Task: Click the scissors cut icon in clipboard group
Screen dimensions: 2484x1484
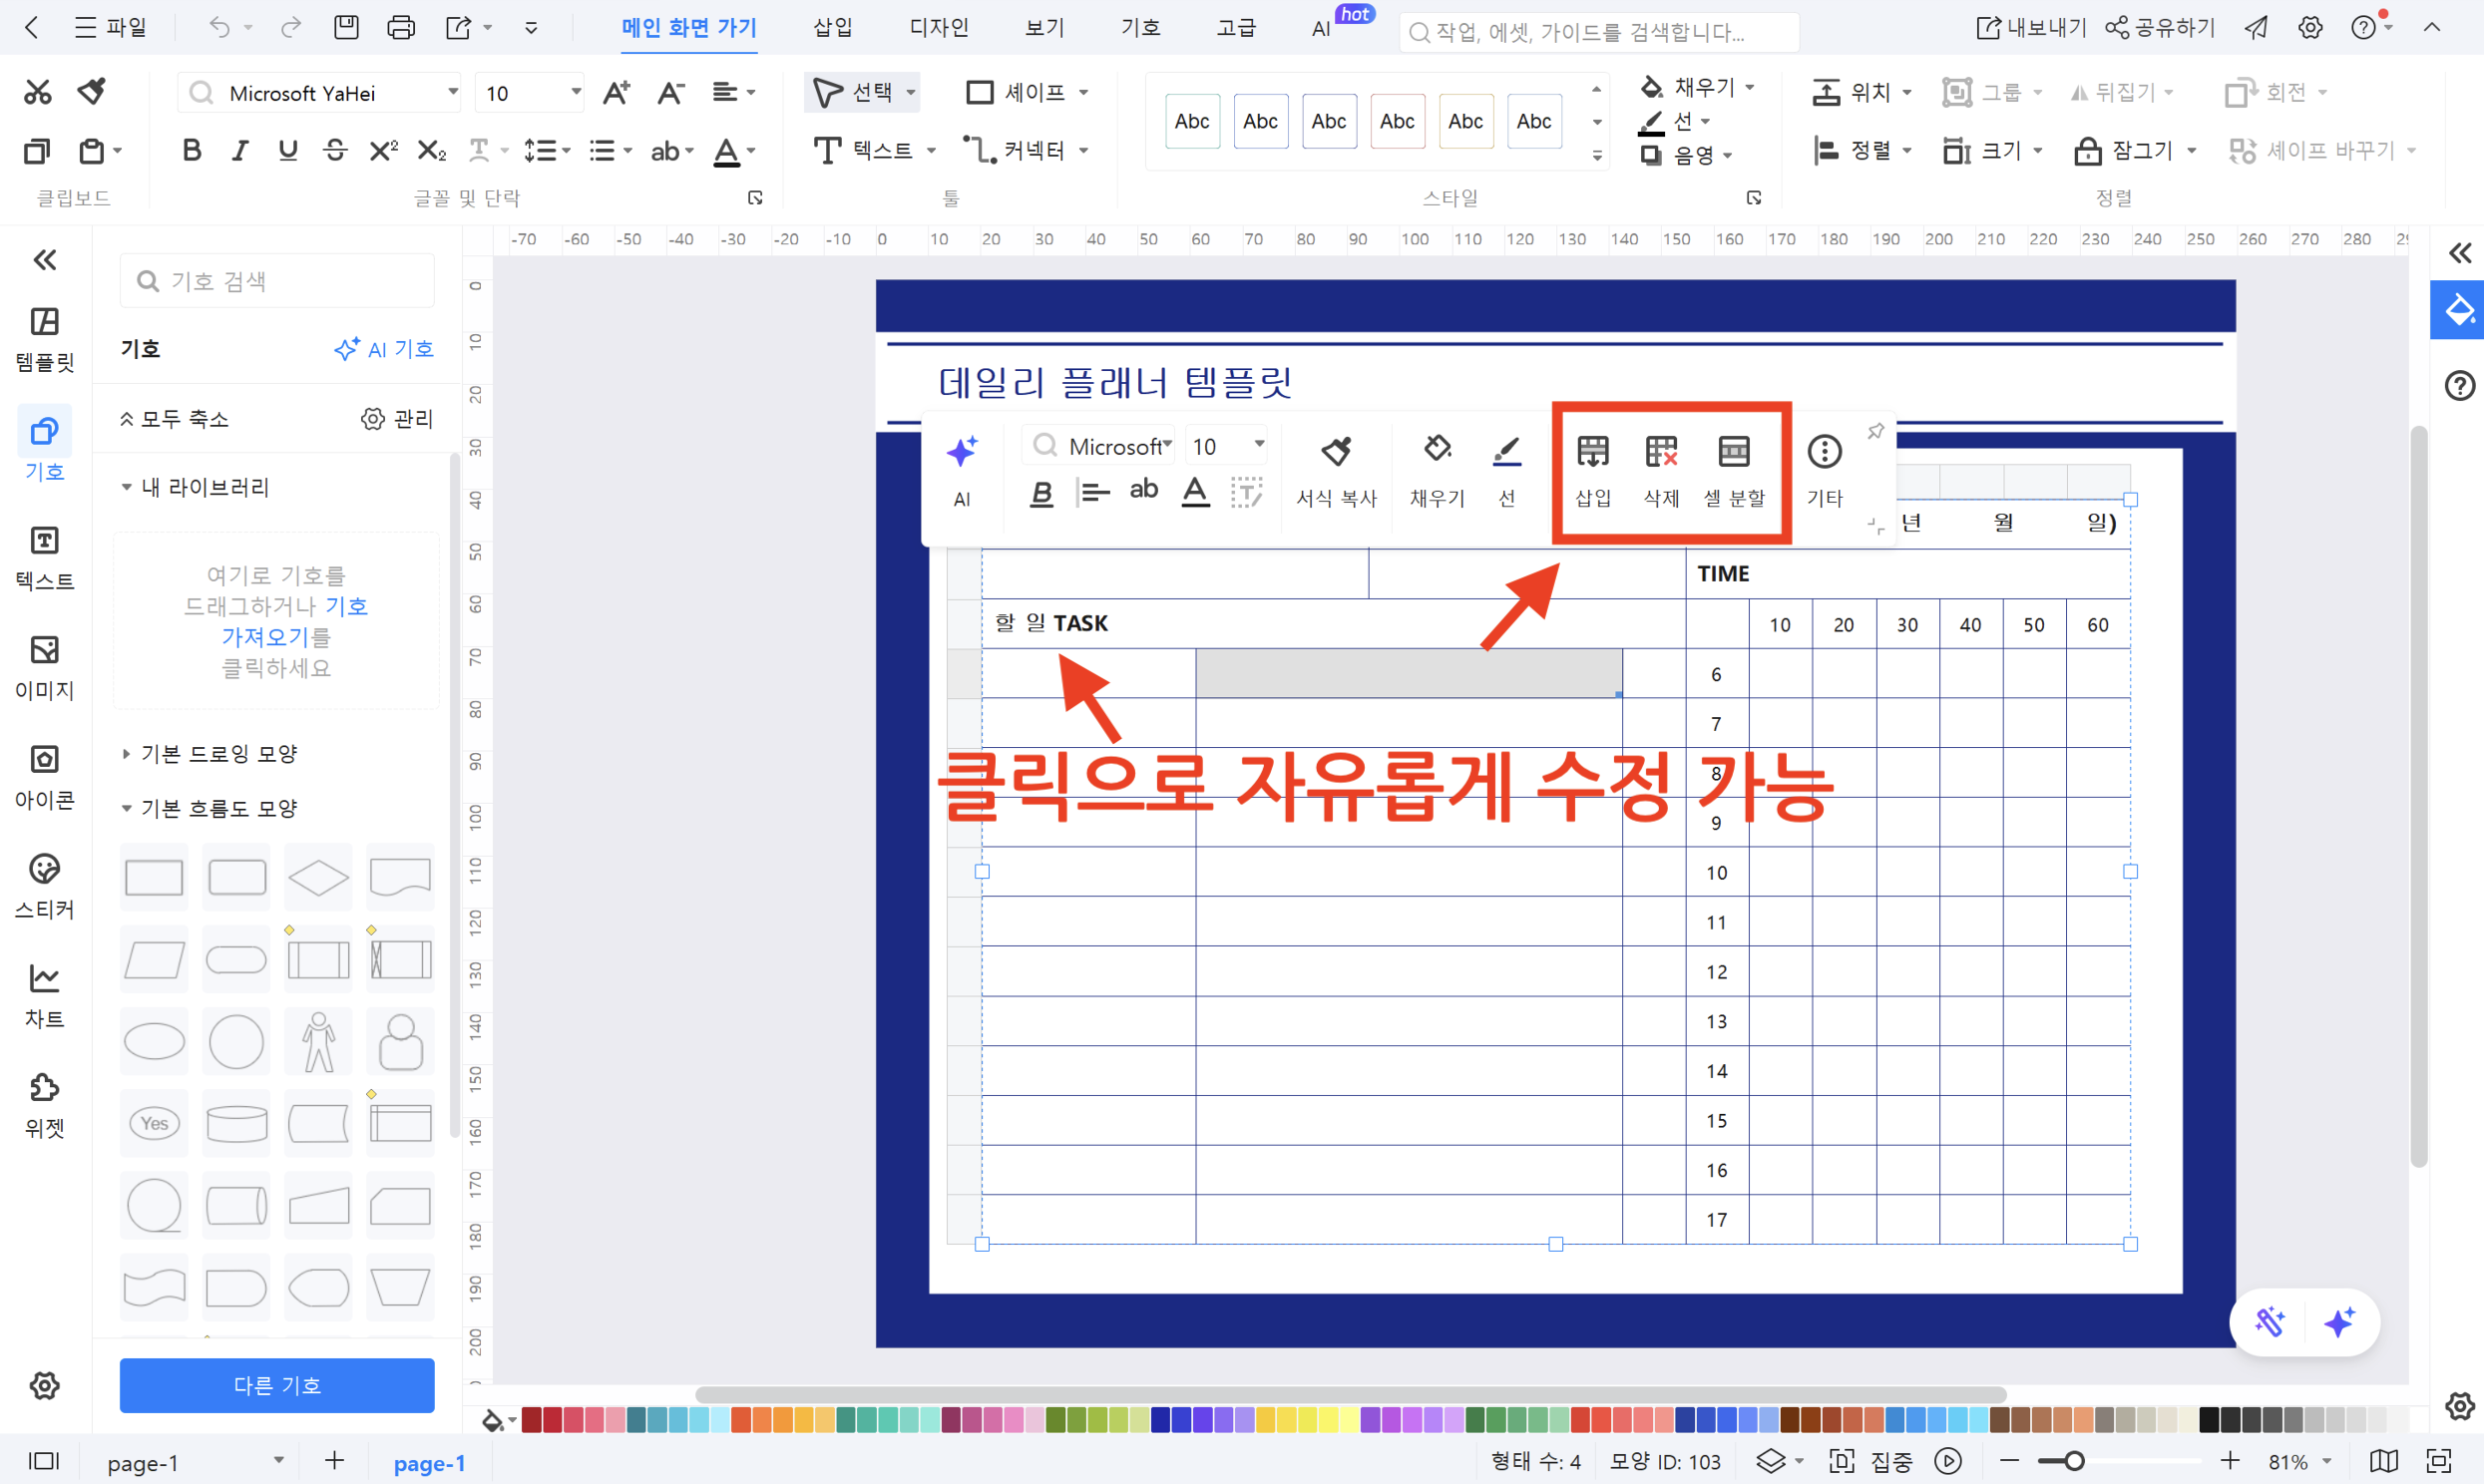Action: (37, 91)
